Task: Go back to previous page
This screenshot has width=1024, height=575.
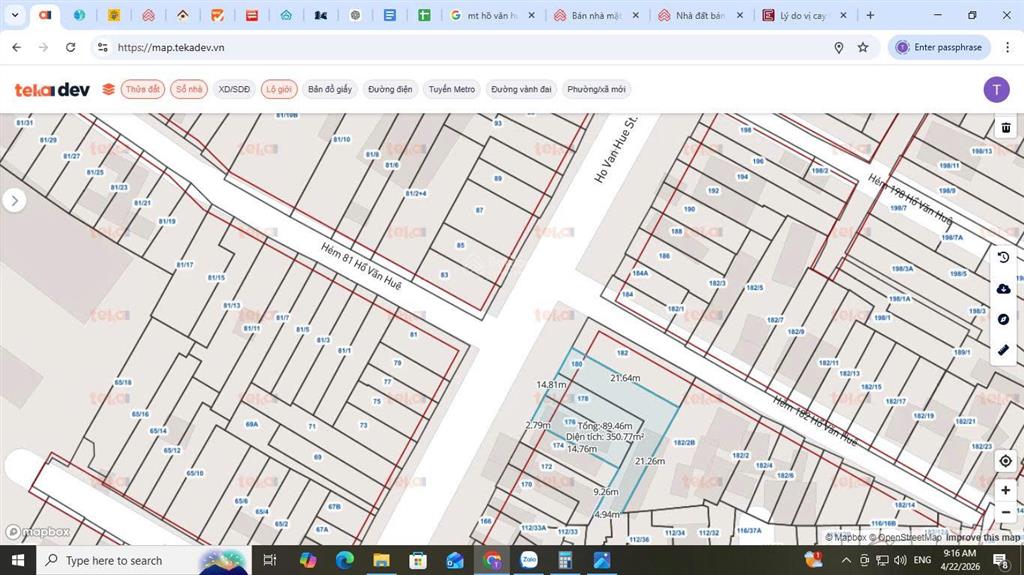Action: (x=17, y=47)
